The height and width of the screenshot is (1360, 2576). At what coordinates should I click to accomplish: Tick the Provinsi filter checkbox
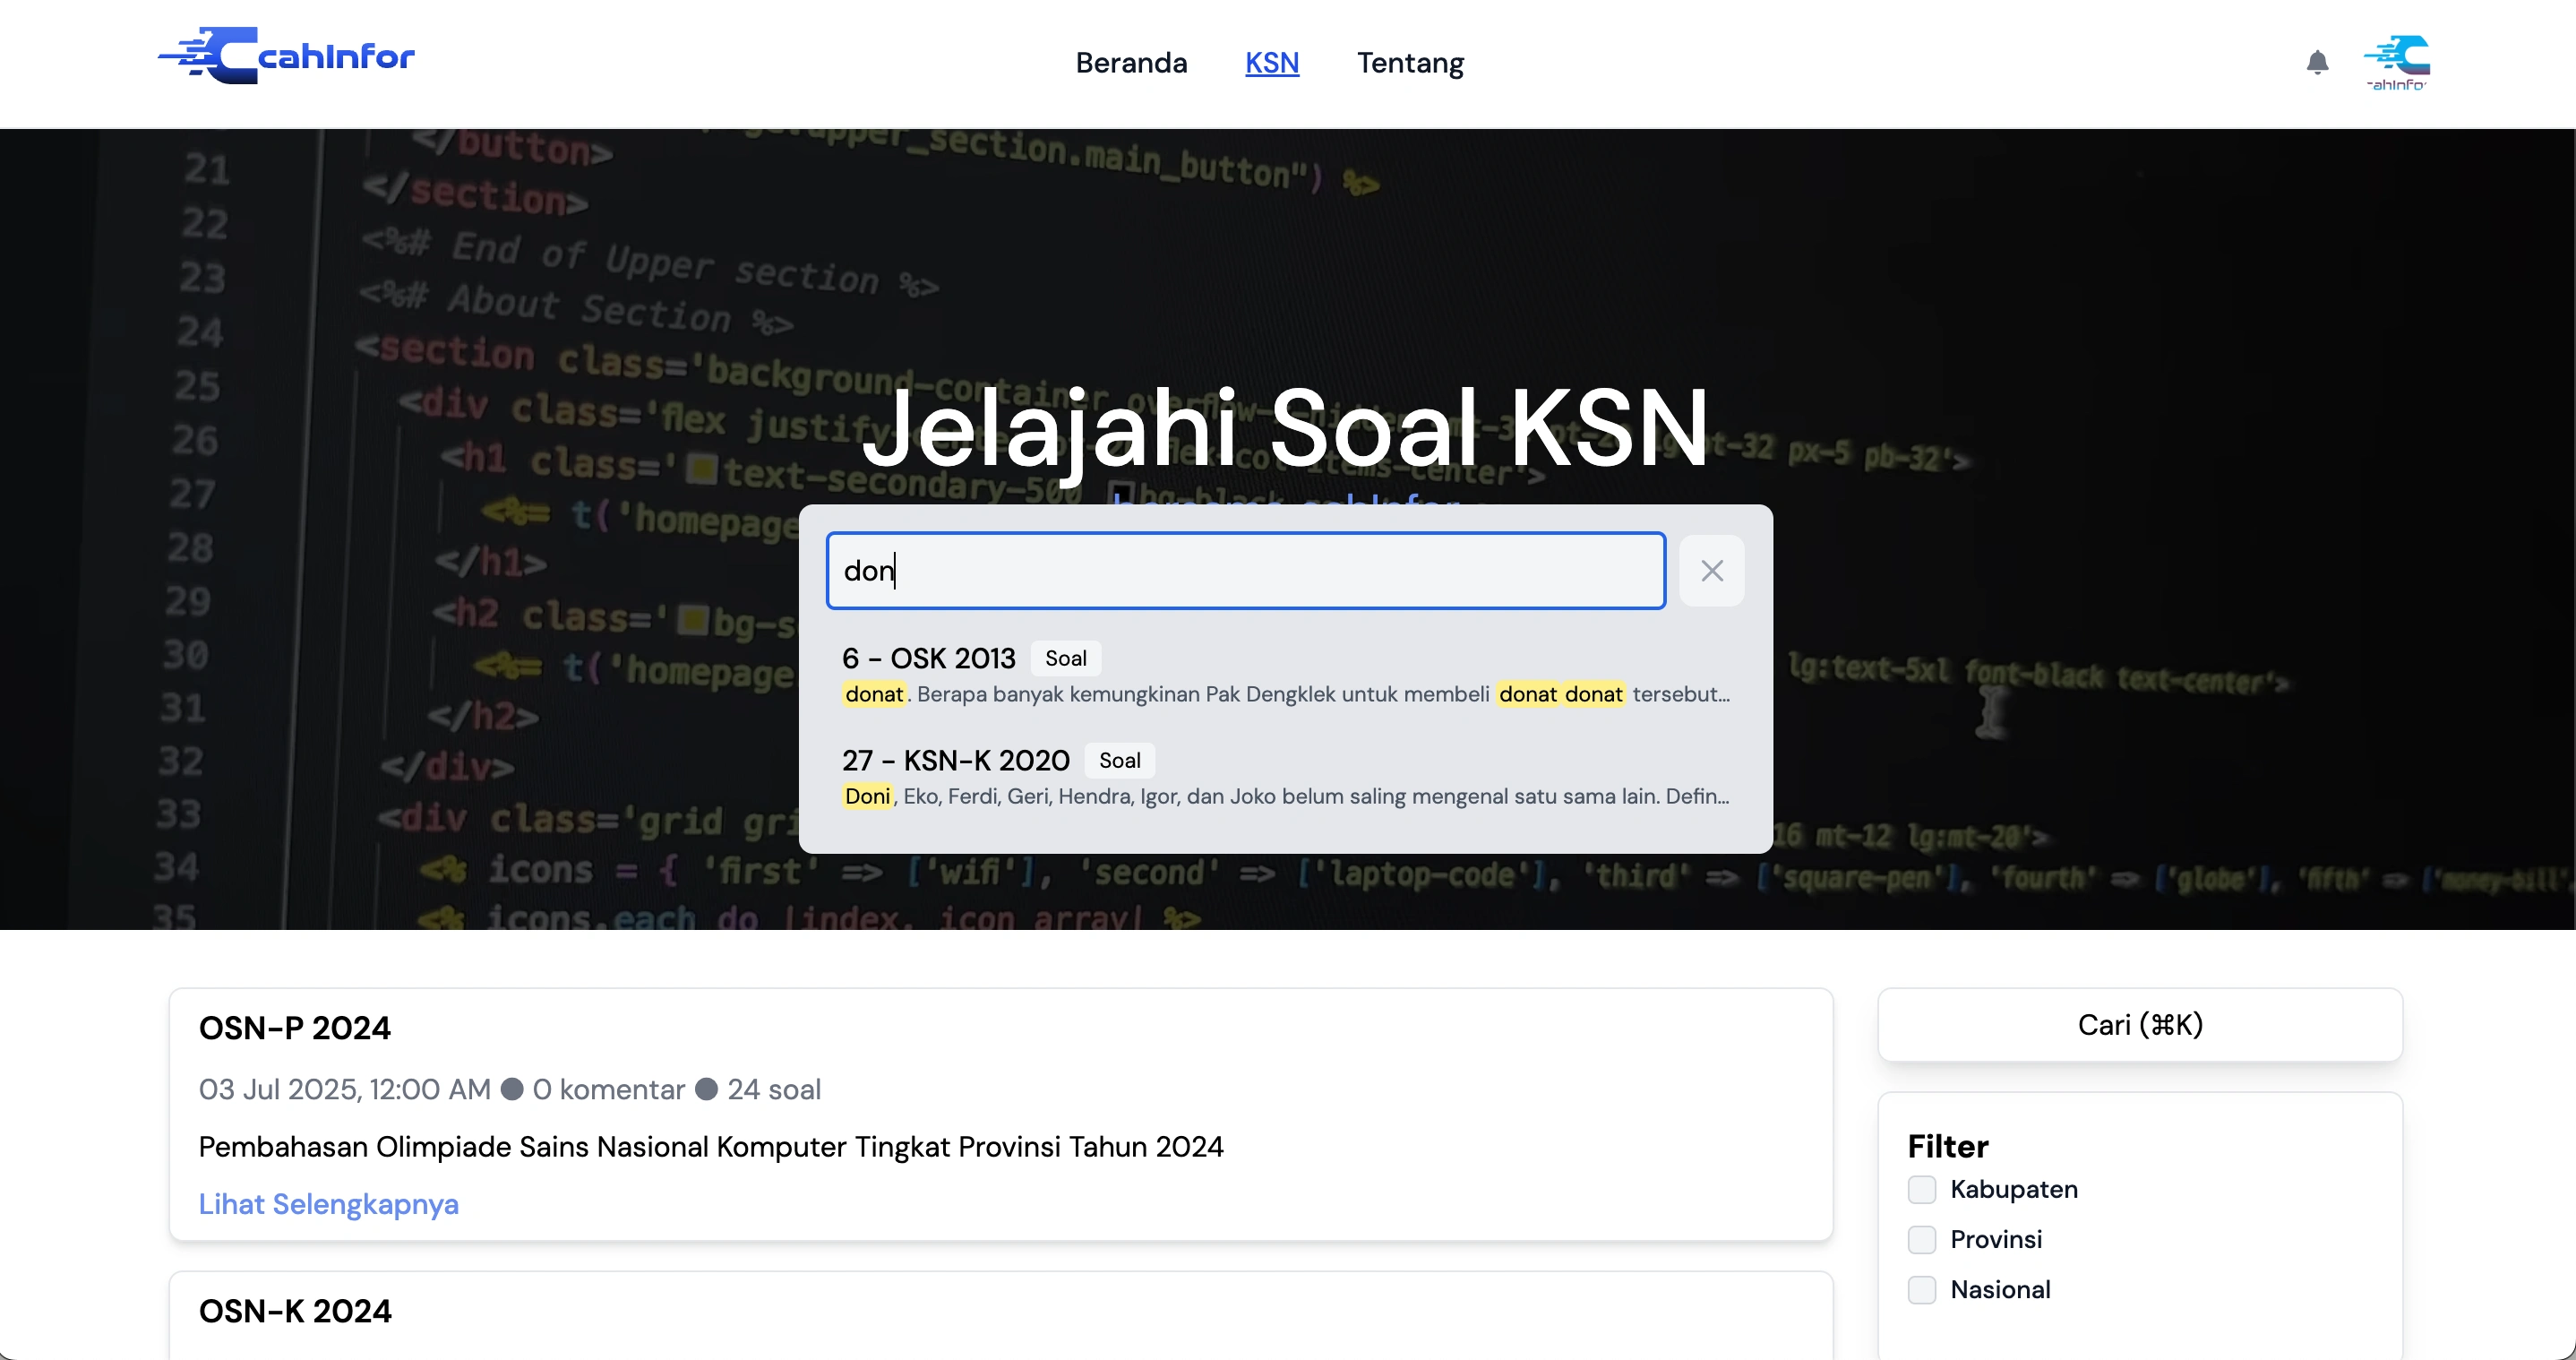pyautogui.click(x=1921, y=1239)
